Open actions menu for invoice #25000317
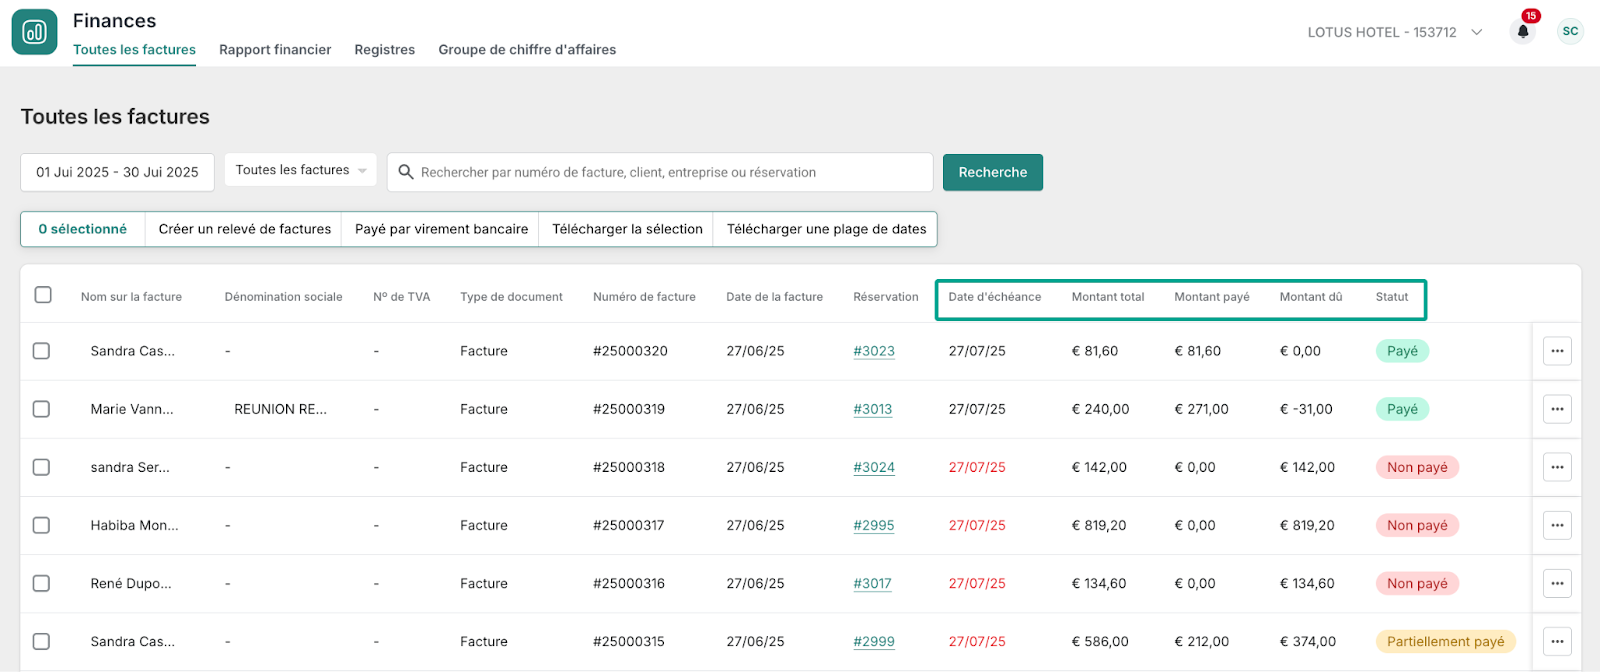Viewport: 1600px width, 672px height. [x=1557, y=525]
